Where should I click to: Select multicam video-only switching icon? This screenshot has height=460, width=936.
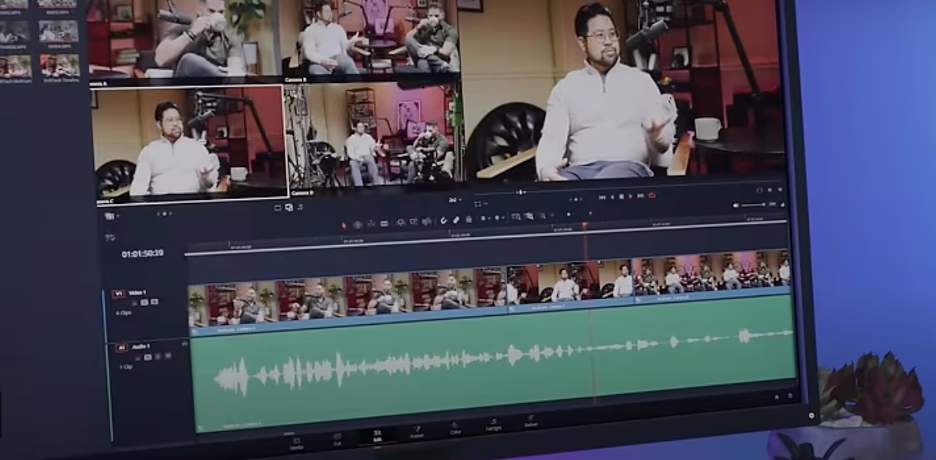click(x=278, y=208)
